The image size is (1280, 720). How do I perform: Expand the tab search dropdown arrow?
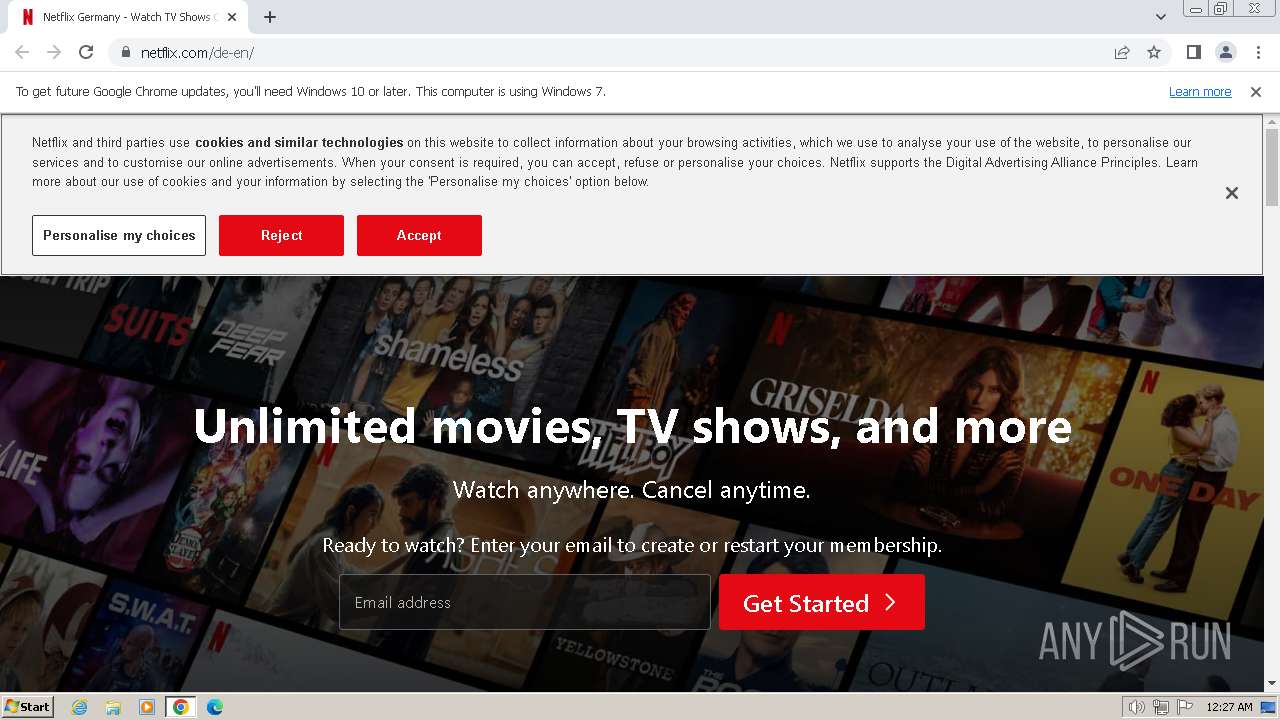click(1160, 16)
